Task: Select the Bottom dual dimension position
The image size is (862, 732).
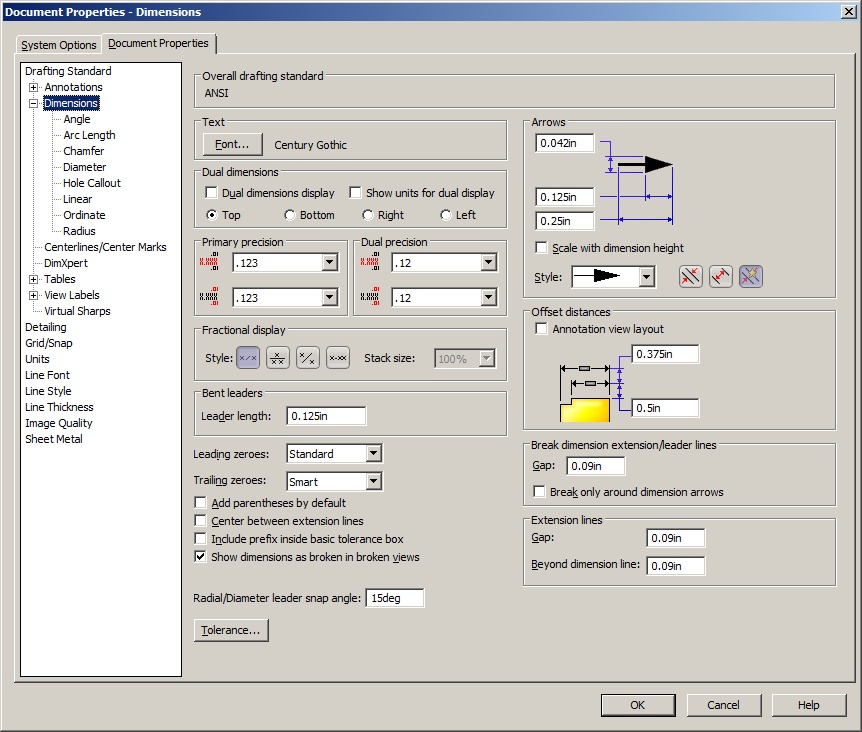Action: 290,215
